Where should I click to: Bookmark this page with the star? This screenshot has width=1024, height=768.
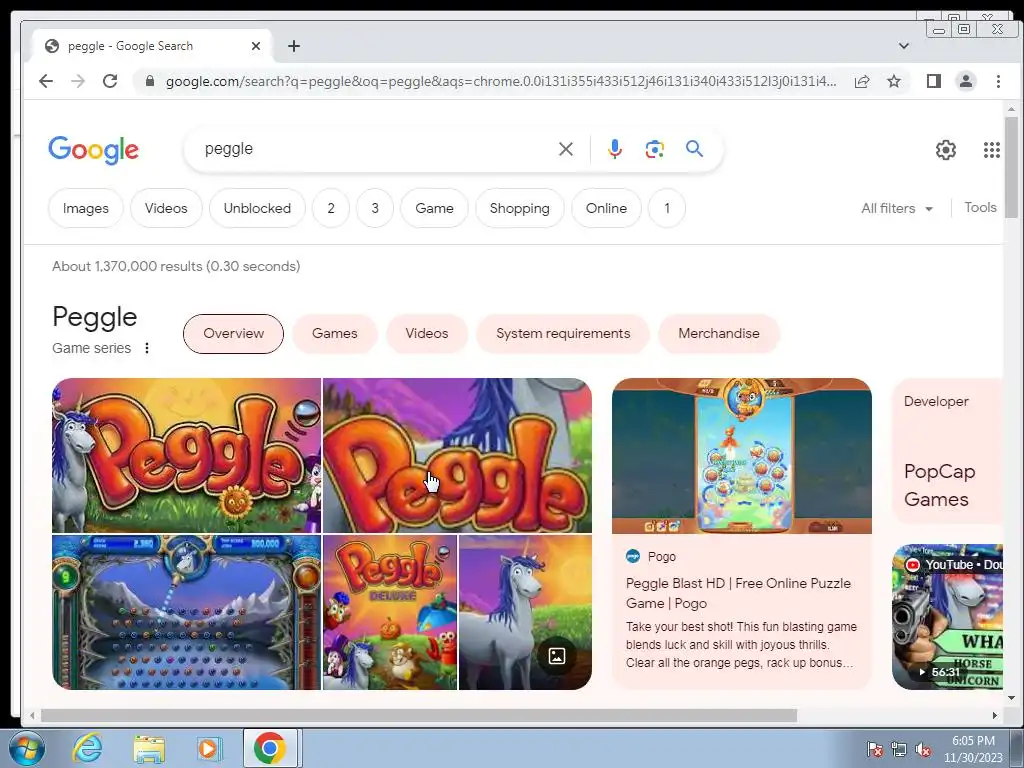tap(894, 81)
